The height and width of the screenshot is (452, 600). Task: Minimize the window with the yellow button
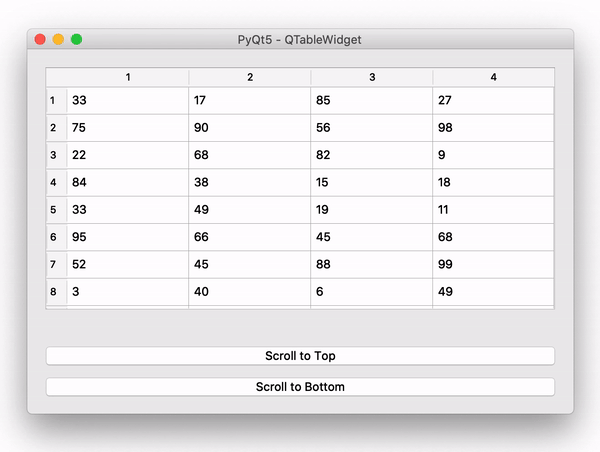coord(58,39)
